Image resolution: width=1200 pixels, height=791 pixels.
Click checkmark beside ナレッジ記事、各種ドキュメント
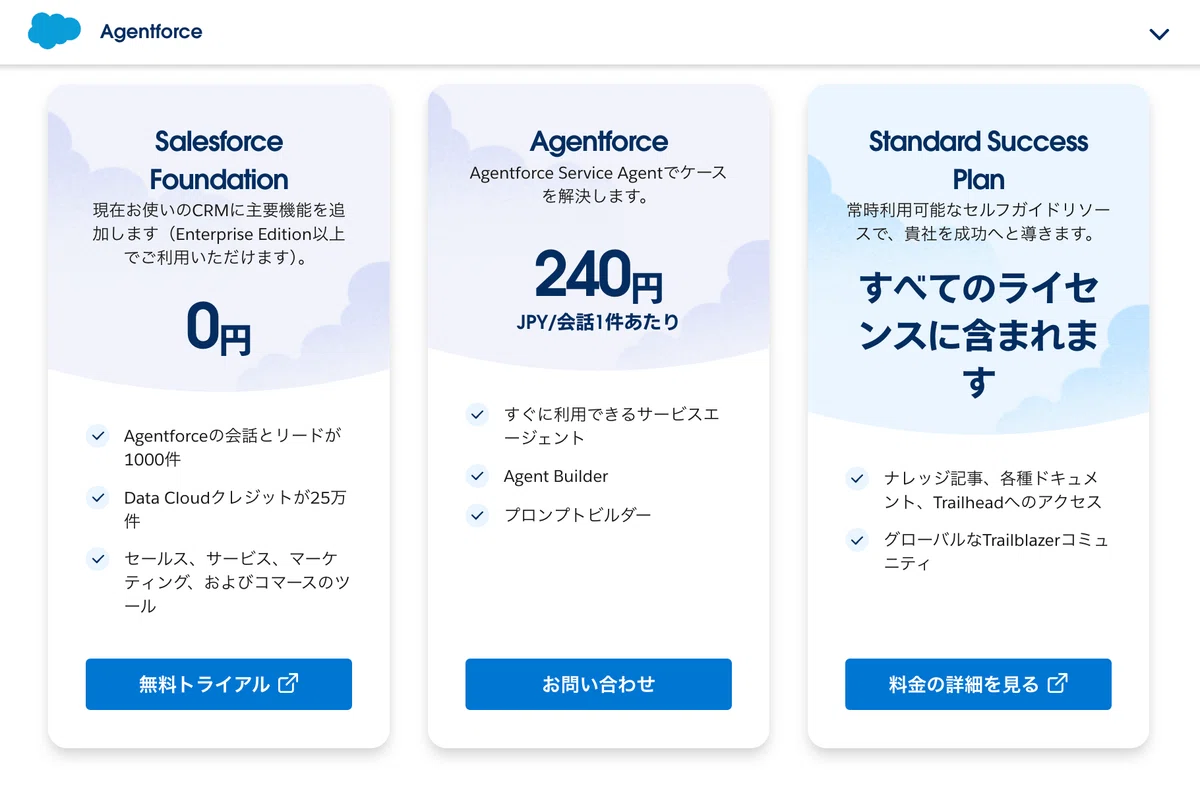857,478
